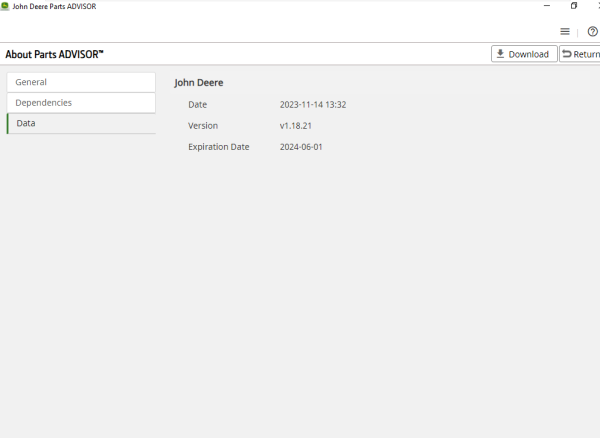Click the "Version" label
The image size is (600, 438).
203,126
